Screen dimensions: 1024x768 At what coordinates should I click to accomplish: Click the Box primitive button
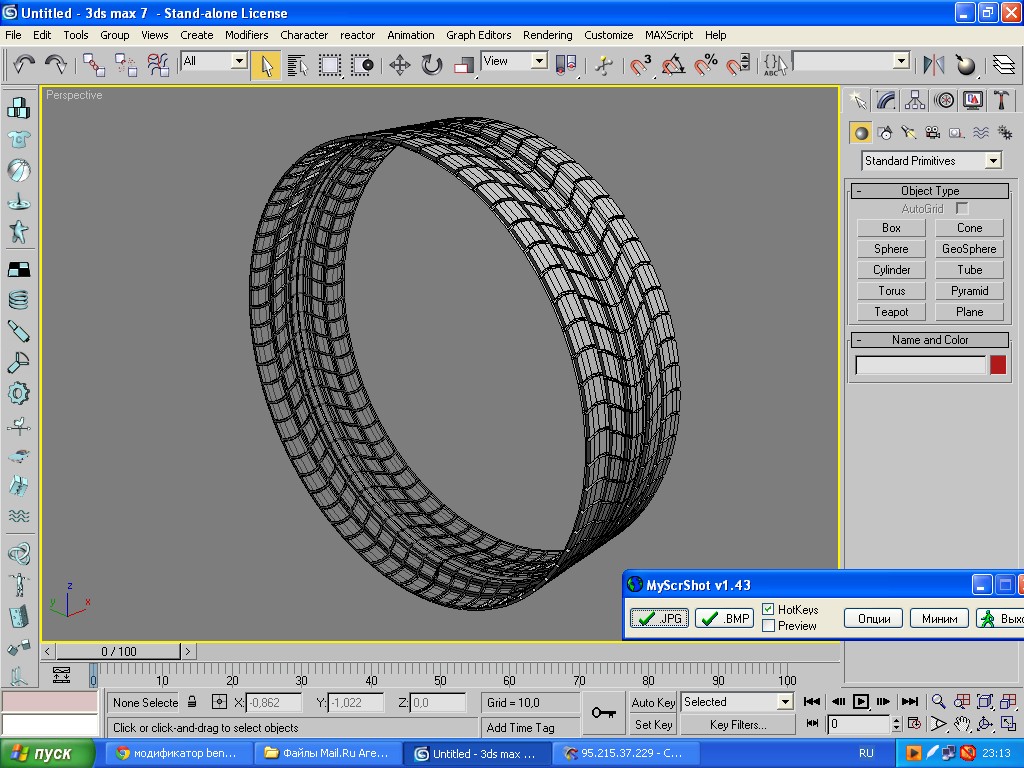point(891,228)
